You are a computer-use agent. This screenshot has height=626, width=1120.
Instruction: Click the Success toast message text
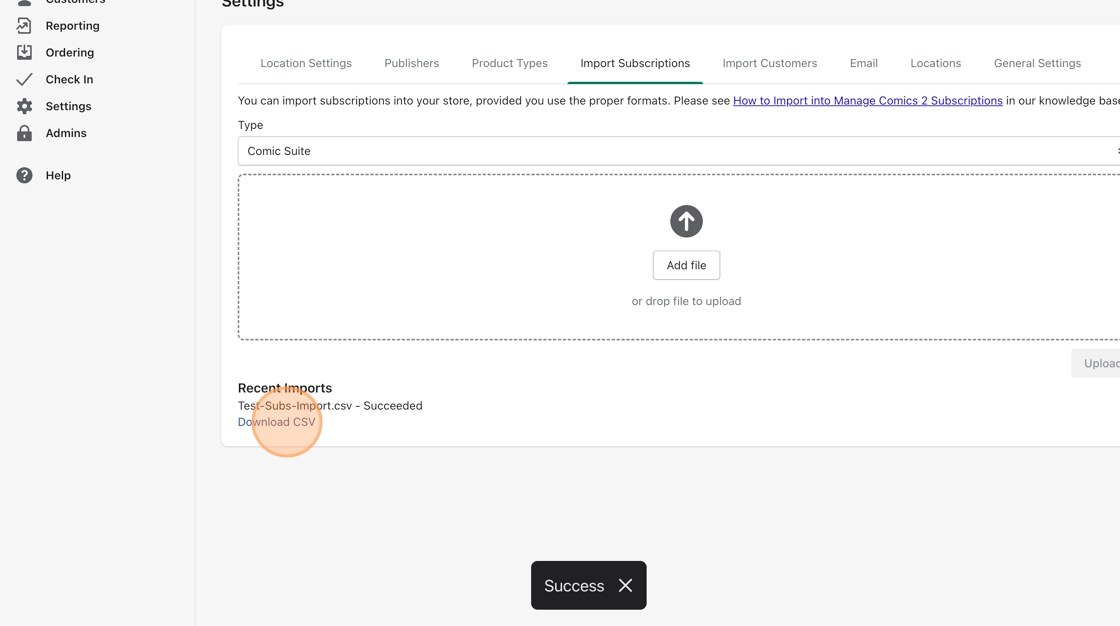pos(574,585)
